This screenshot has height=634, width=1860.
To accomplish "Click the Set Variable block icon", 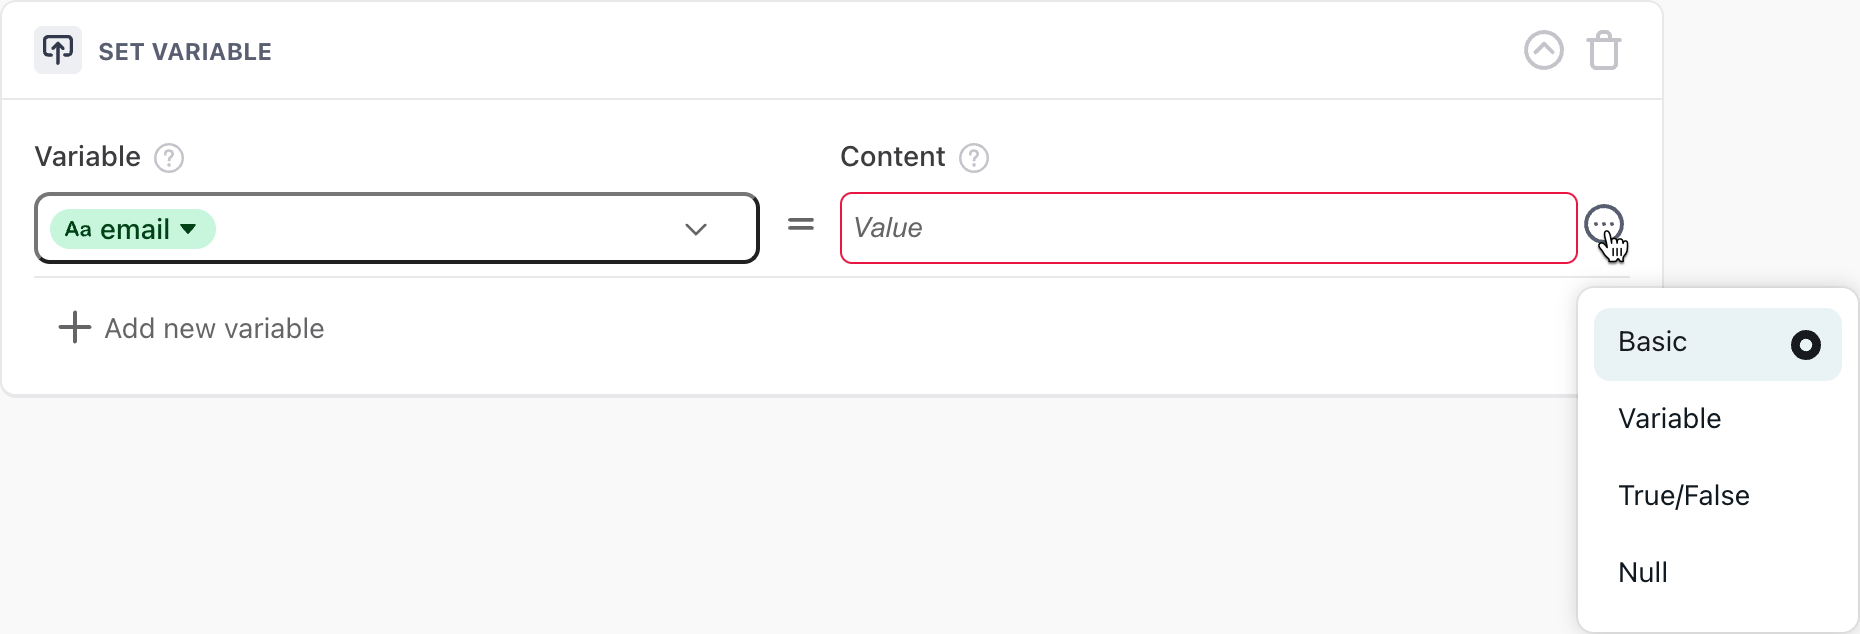I will [x=57, y=50].
